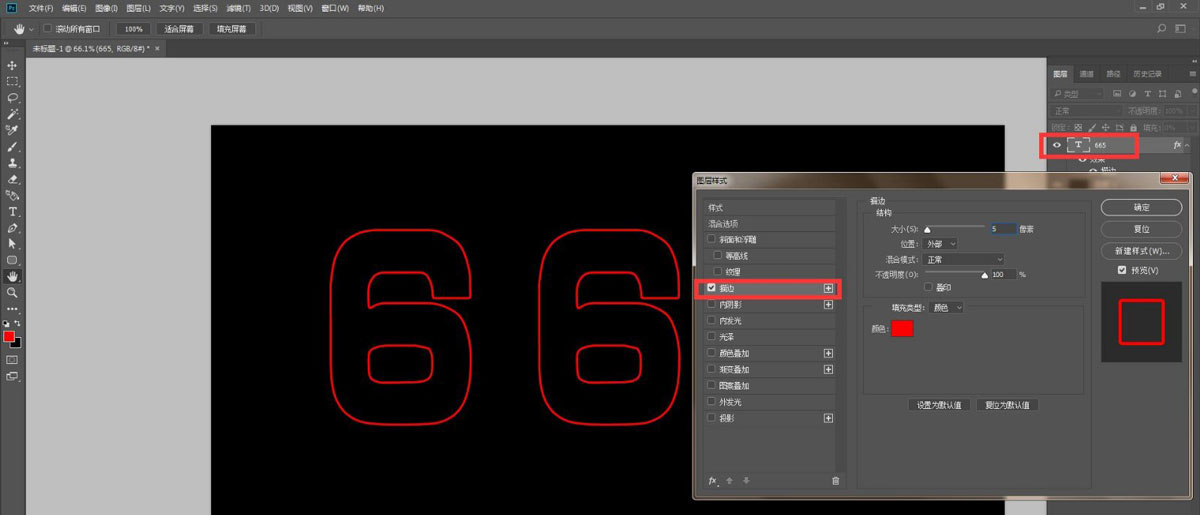Delete effect with trash icon in dialog
Screen dimensions: 1200x515
(x=836, y=481)
